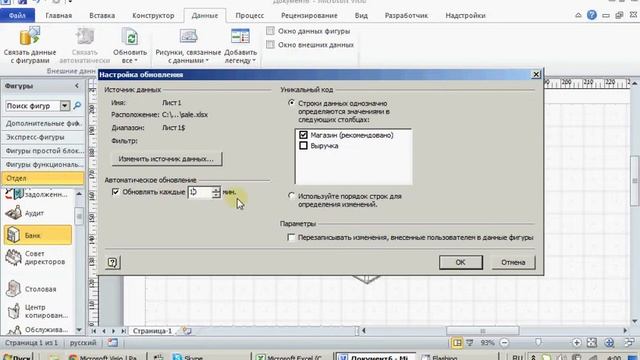
Task: Click the zoom out minus button
Action: [x=504, y=343]
